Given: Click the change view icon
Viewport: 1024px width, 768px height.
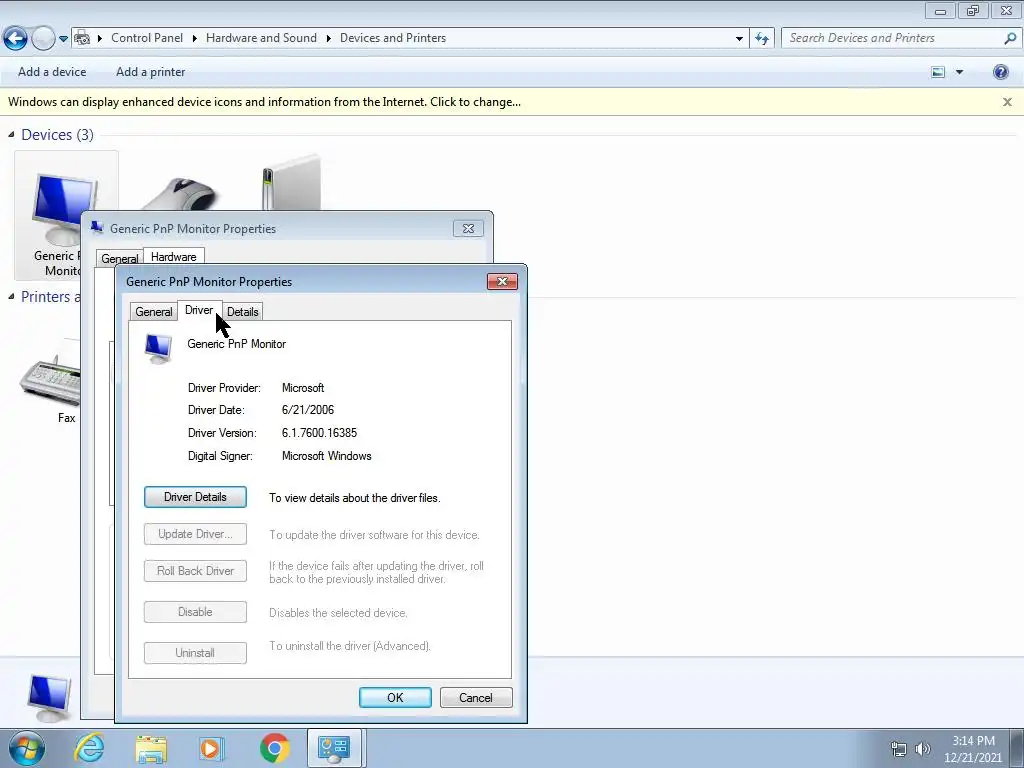Looking at the screenshot, I should pyautogui.click(x=938, y=72).
